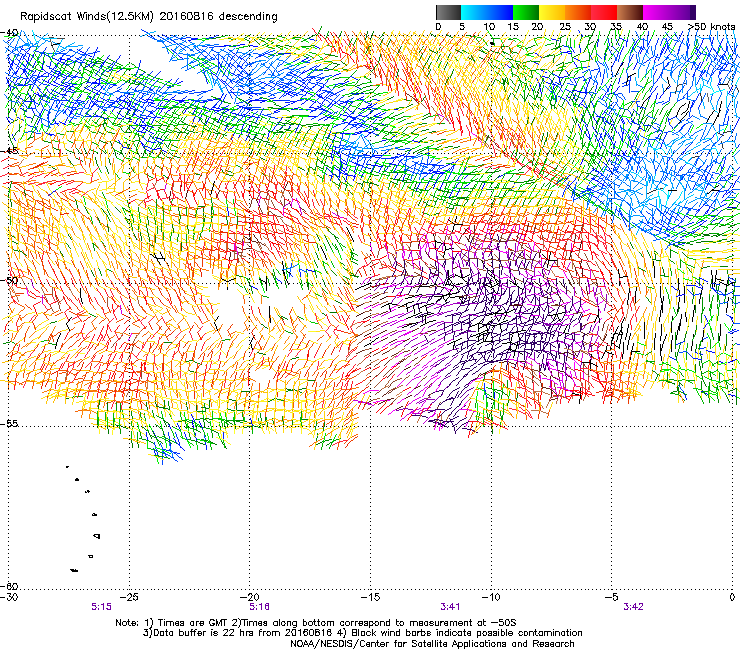The image size is (740, 650).
Task: Click the gray 0–5 knots legend swatch
Action: click(448, 12)
